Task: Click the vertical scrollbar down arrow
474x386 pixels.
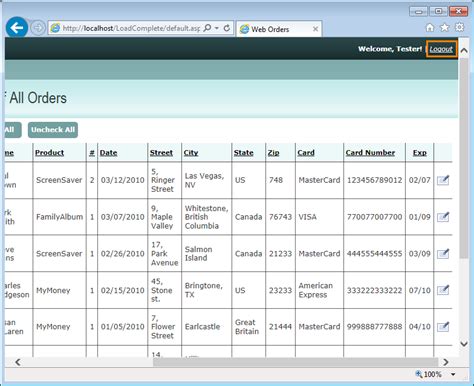Action: 464,344
